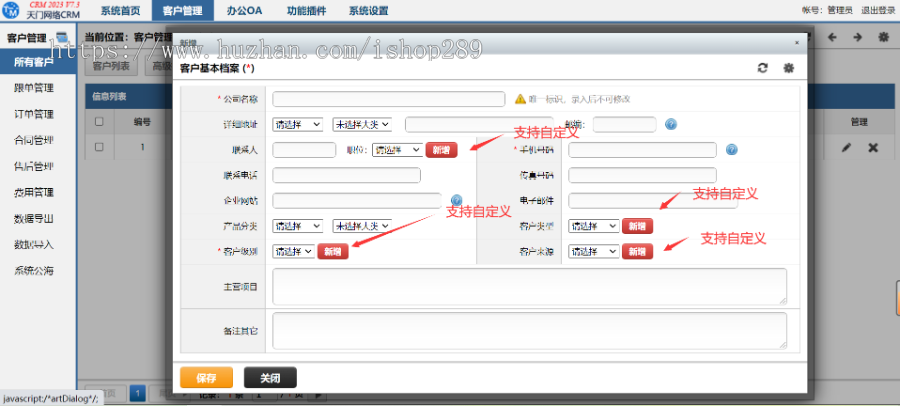Click the red 新增 button beside 客户级别
The image size is (900, 406).
tap(333, 252)
